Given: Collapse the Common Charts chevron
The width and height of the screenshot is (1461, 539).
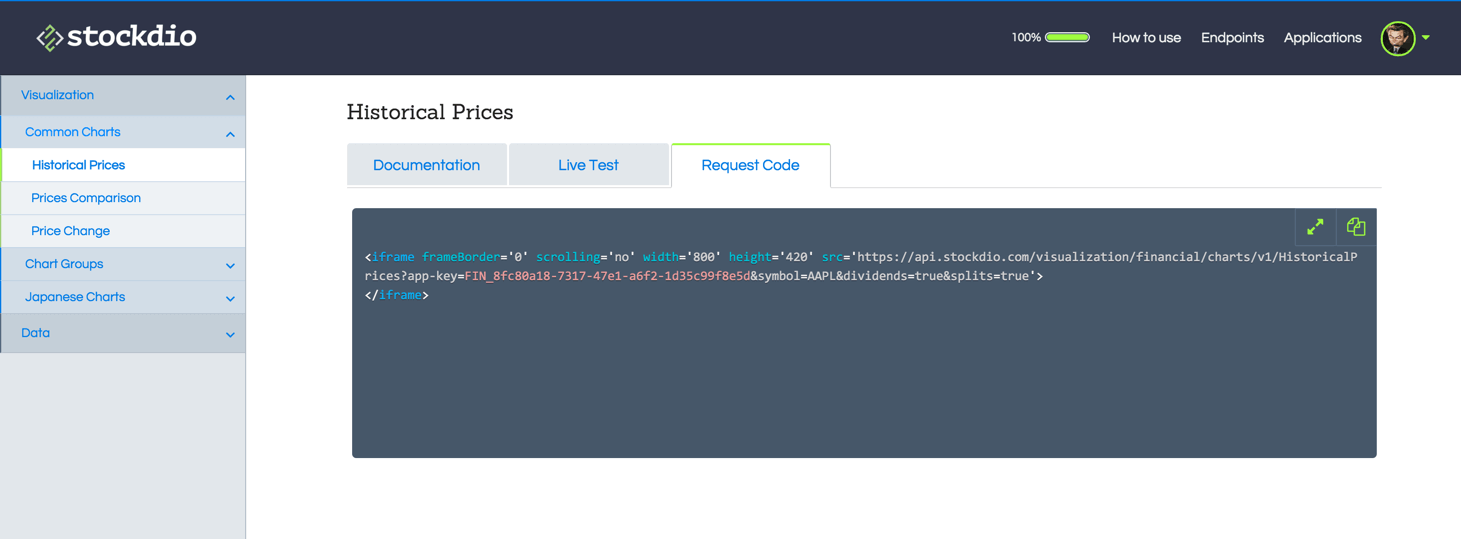Looking at the screenshot, I should coord(230,134).
